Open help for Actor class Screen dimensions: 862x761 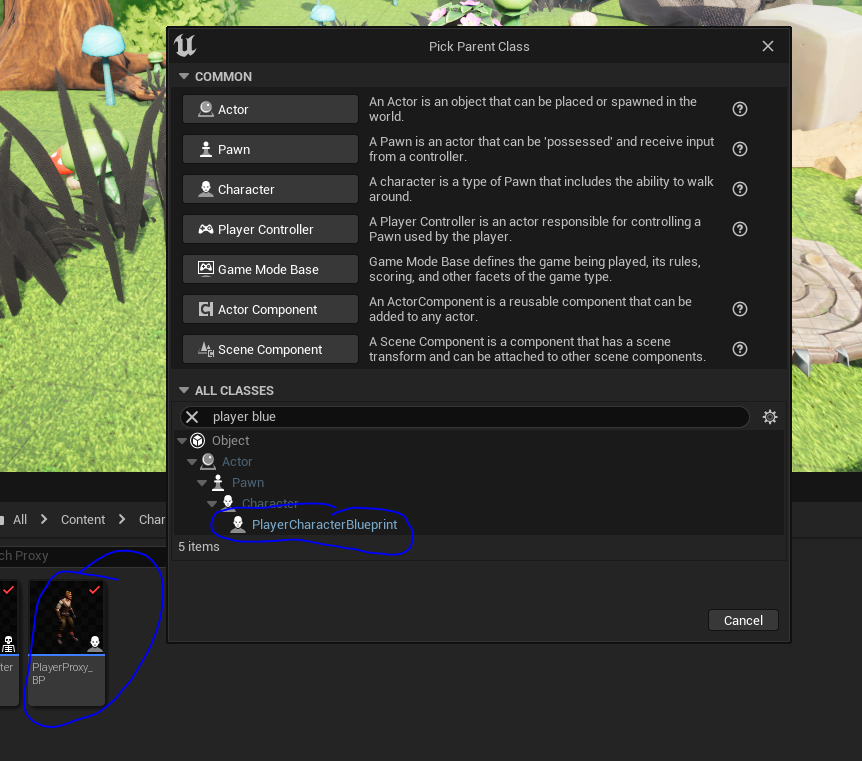[740, 109]
